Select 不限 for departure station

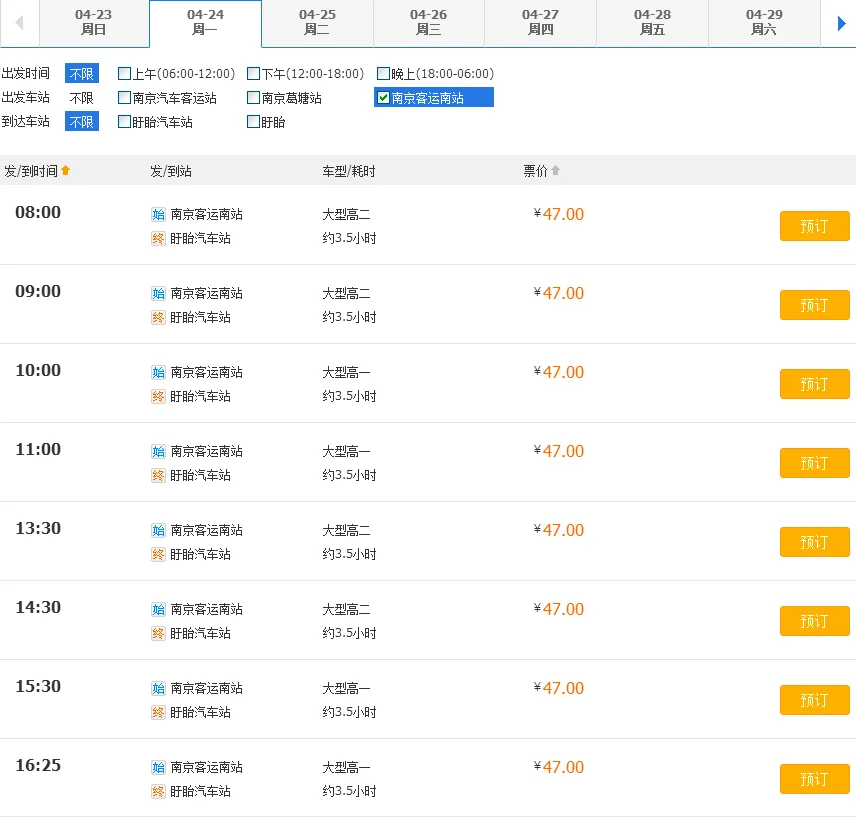(81, 98)
